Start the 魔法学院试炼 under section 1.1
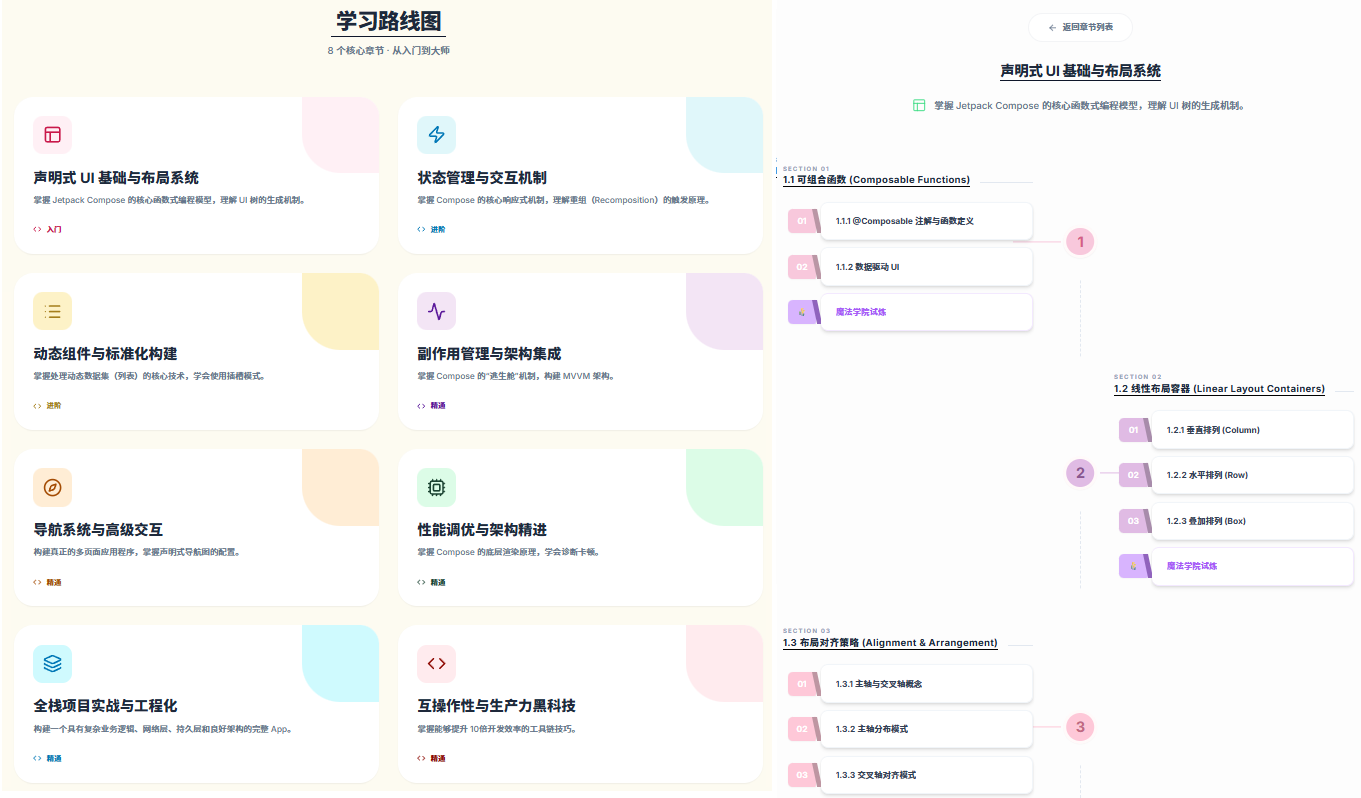The image size is (1361, 798). (x=925, y=312)
